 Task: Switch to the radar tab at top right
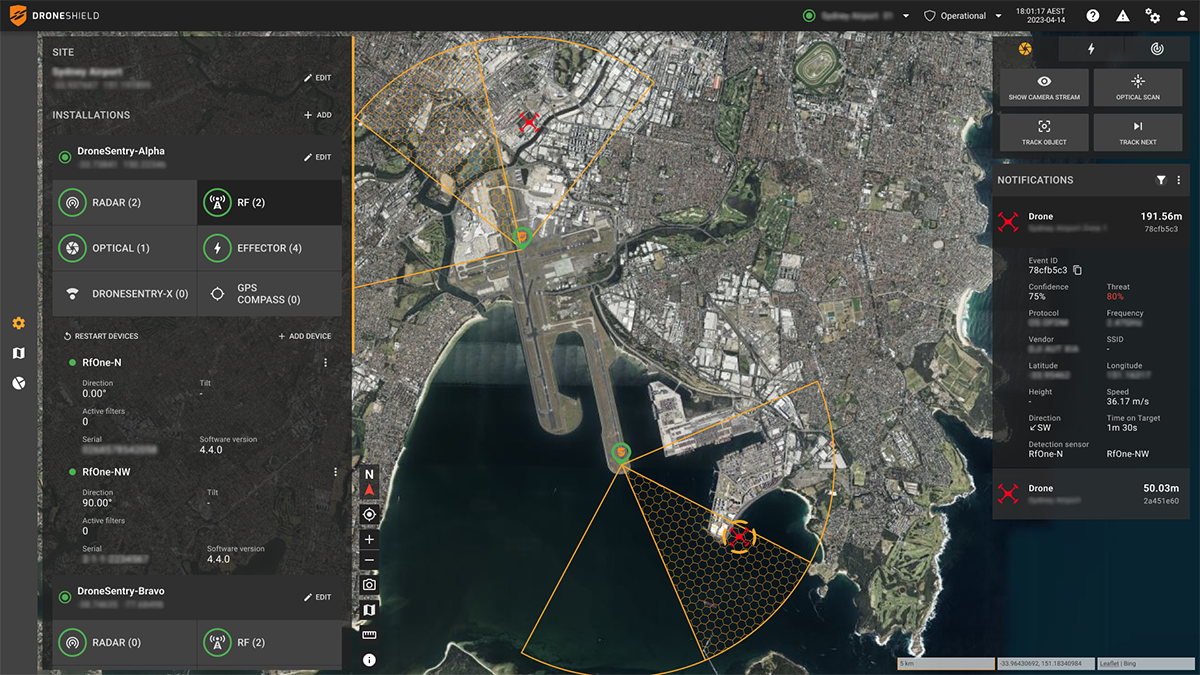[1157, 48]
